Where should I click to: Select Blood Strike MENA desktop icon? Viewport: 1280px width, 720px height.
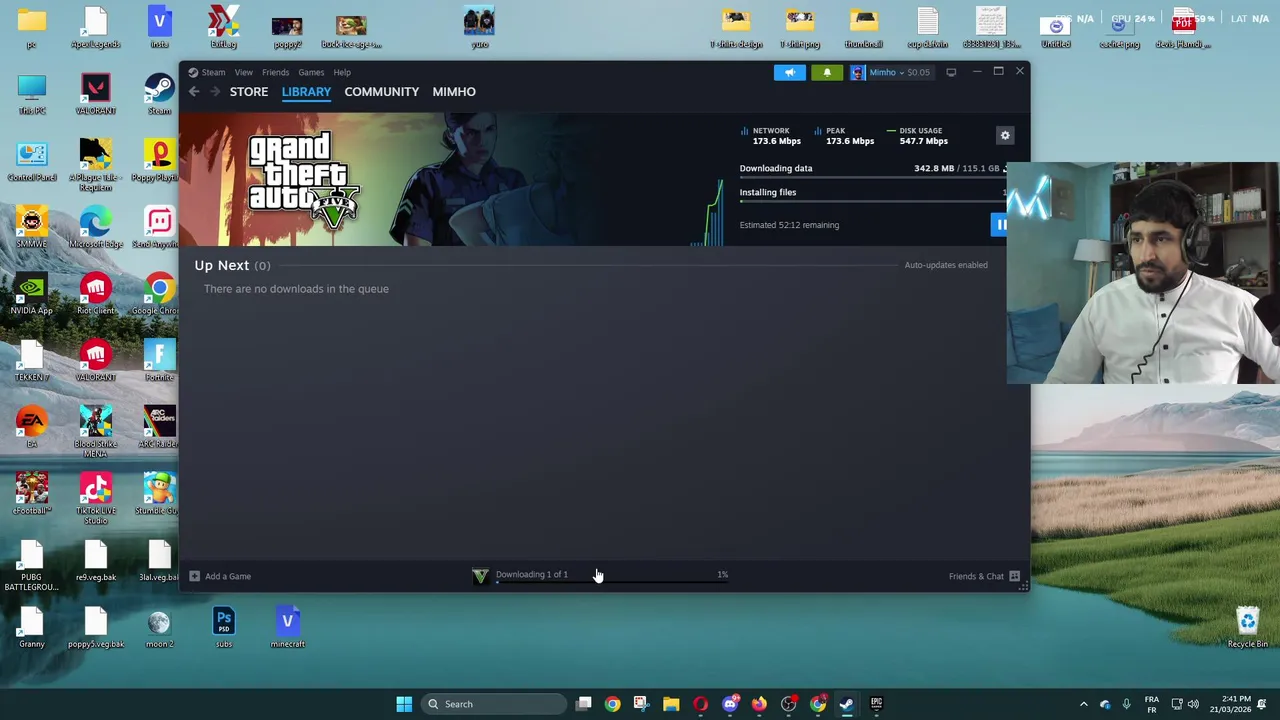95,432
